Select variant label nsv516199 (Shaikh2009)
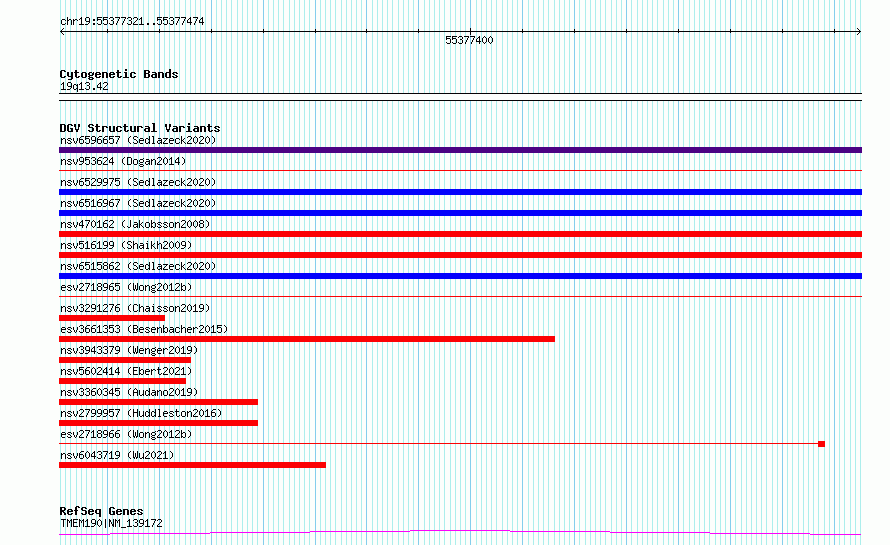890x545 pixels. [126, 245]
